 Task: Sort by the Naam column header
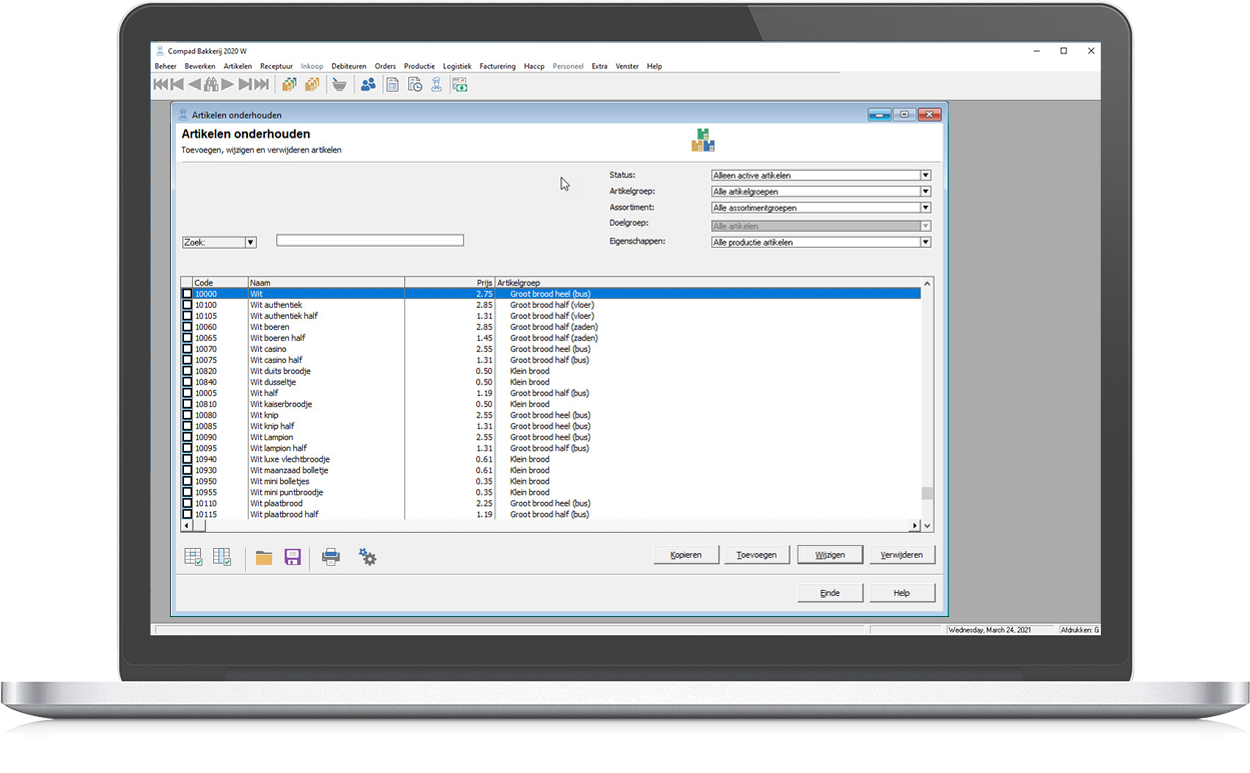[326, 283]
